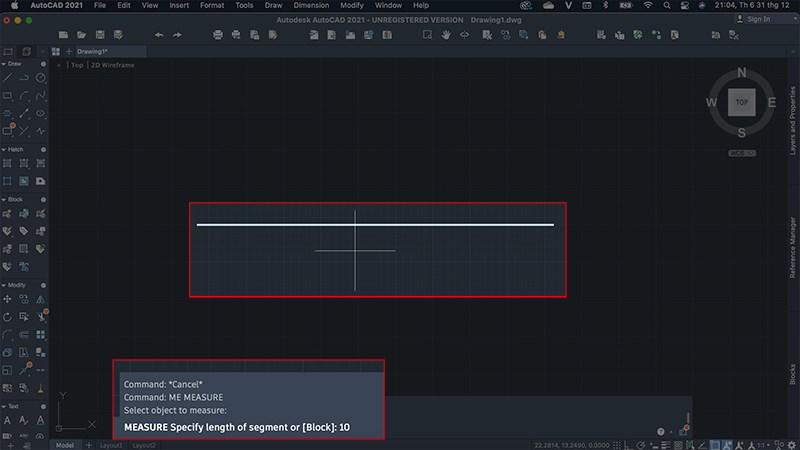Toggle the highlighted object snap tracking button
Screen dimensions: 800x450
[728, 445]
